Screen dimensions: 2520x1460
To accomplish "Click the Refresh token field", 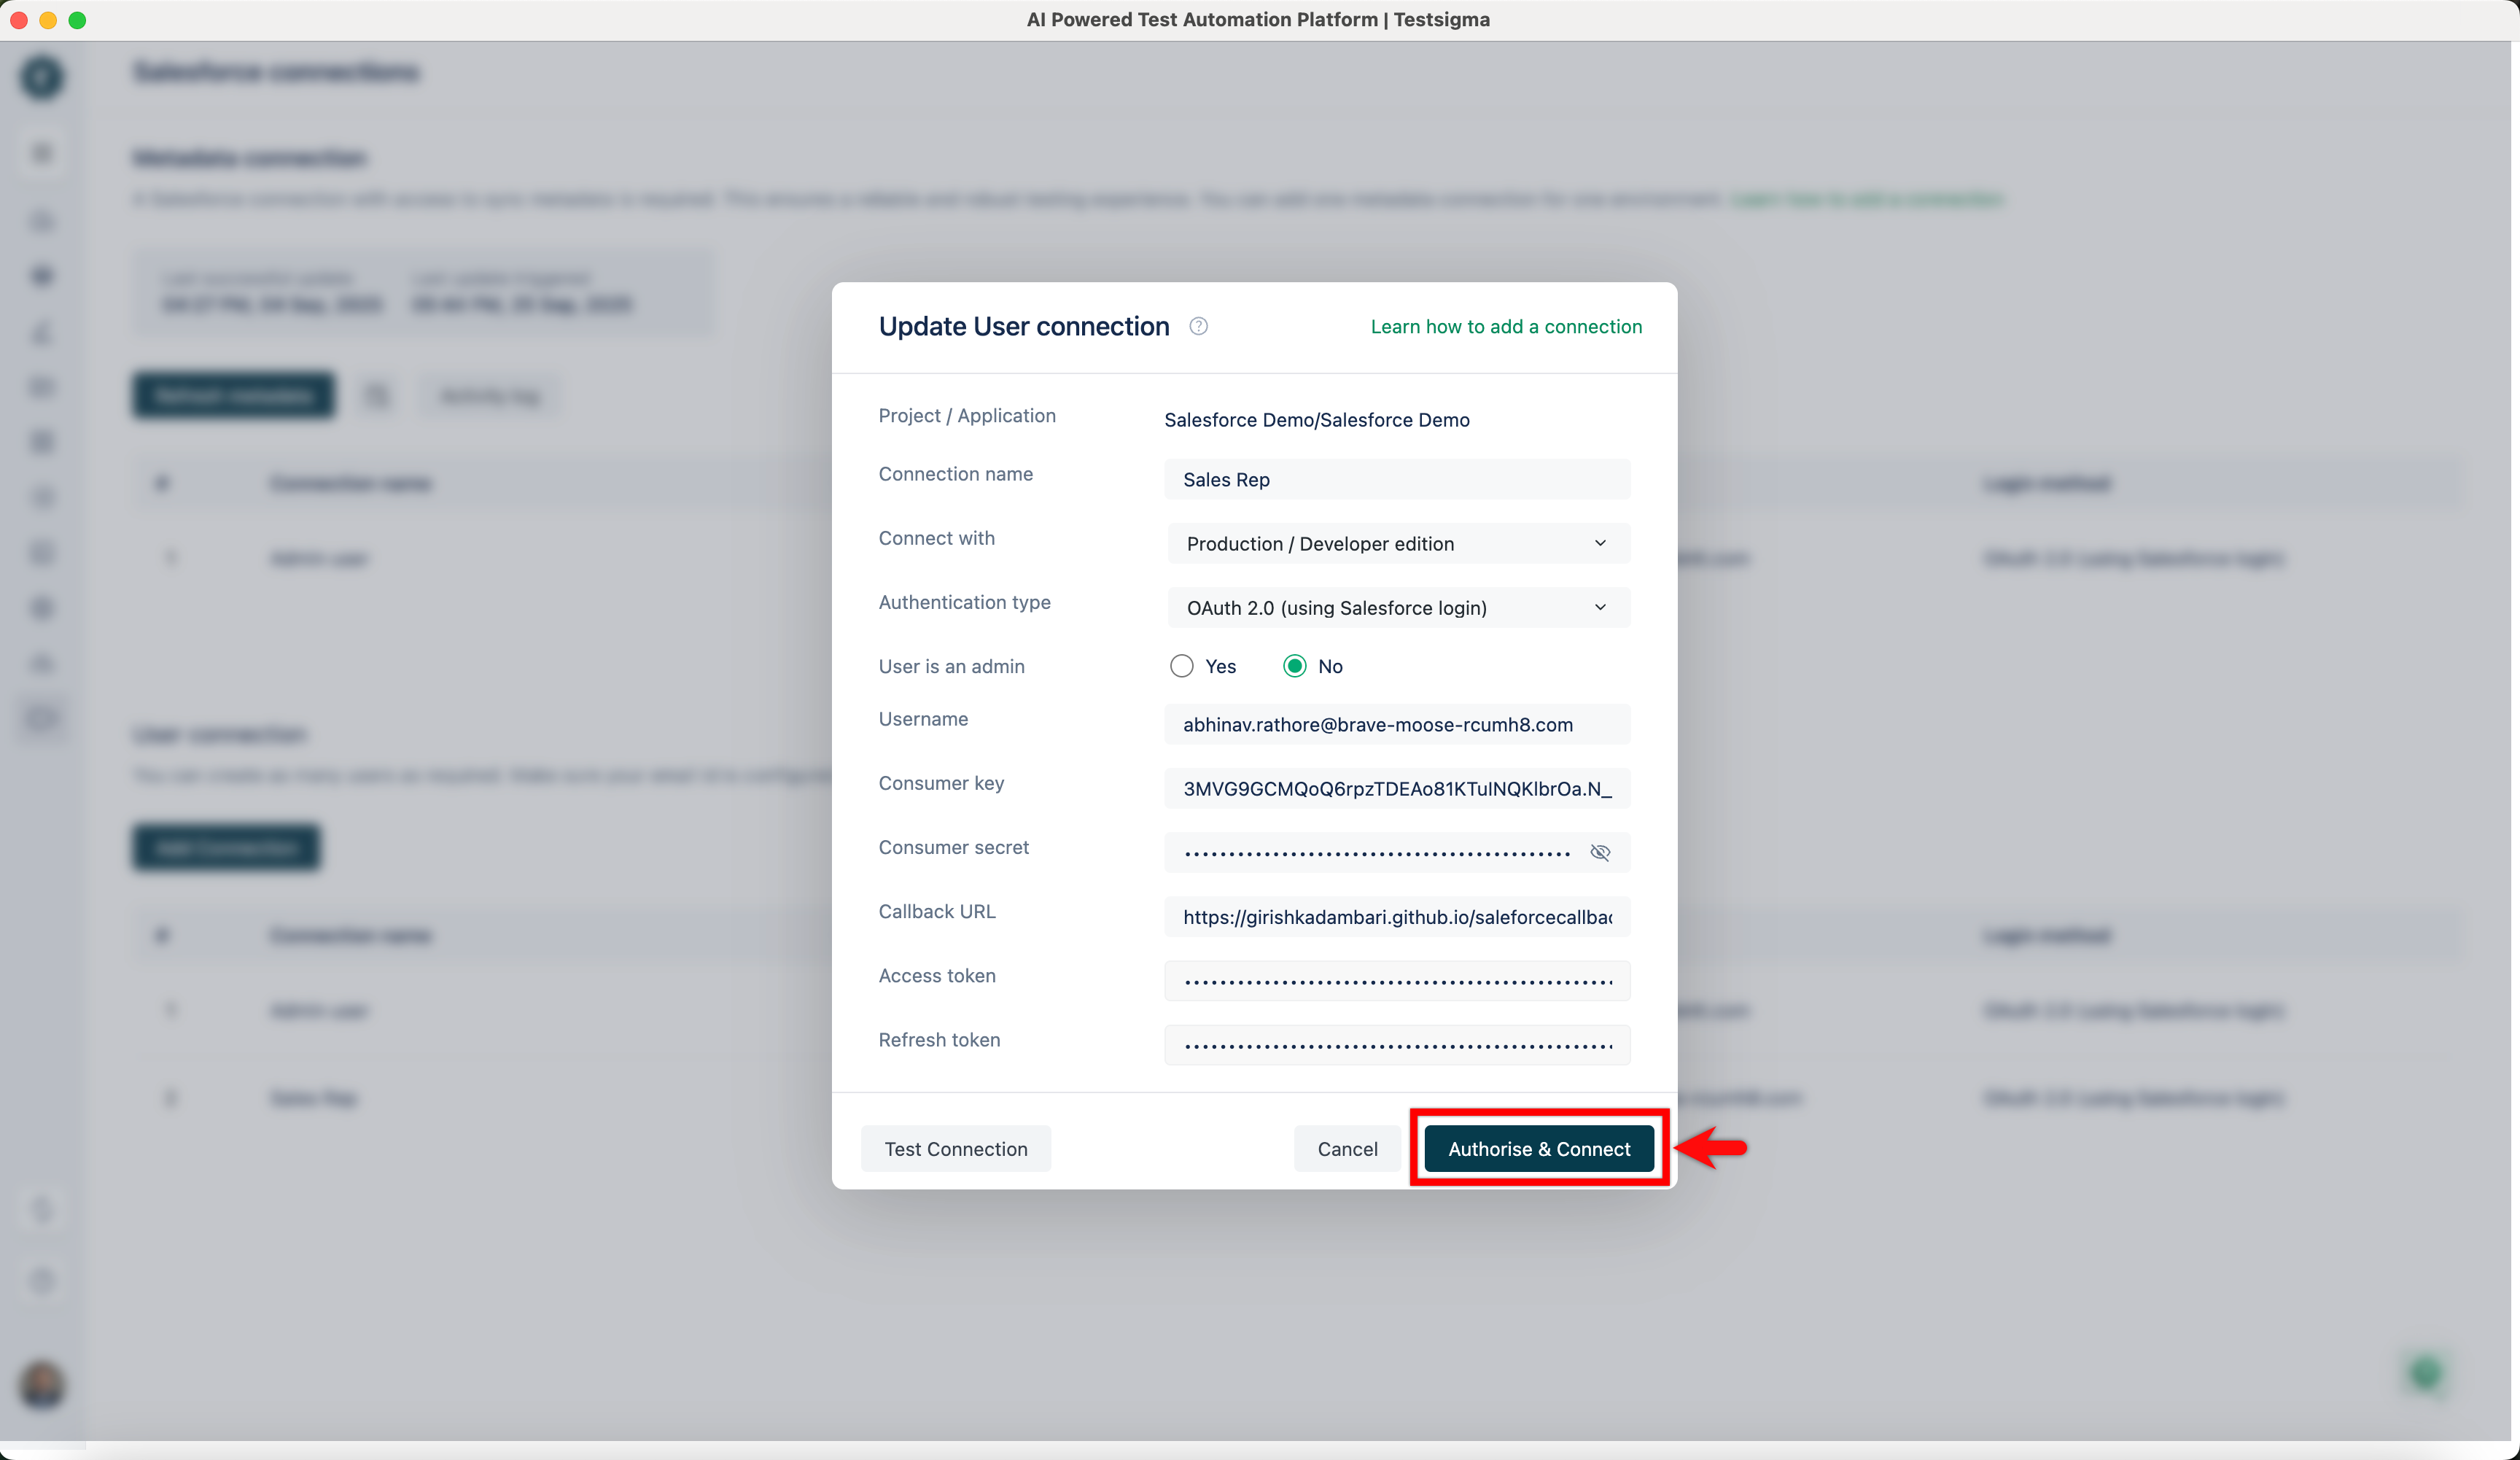I will click(1396, 1045).
